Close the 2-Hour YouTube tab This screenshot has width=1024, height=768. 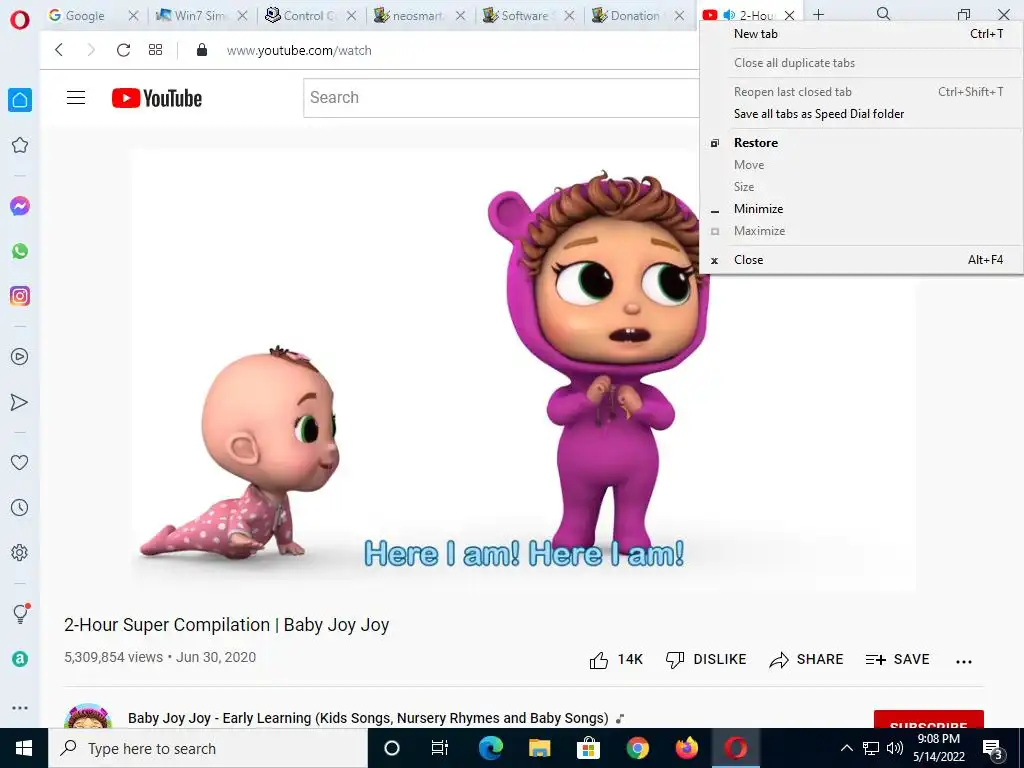coord(790,16)
